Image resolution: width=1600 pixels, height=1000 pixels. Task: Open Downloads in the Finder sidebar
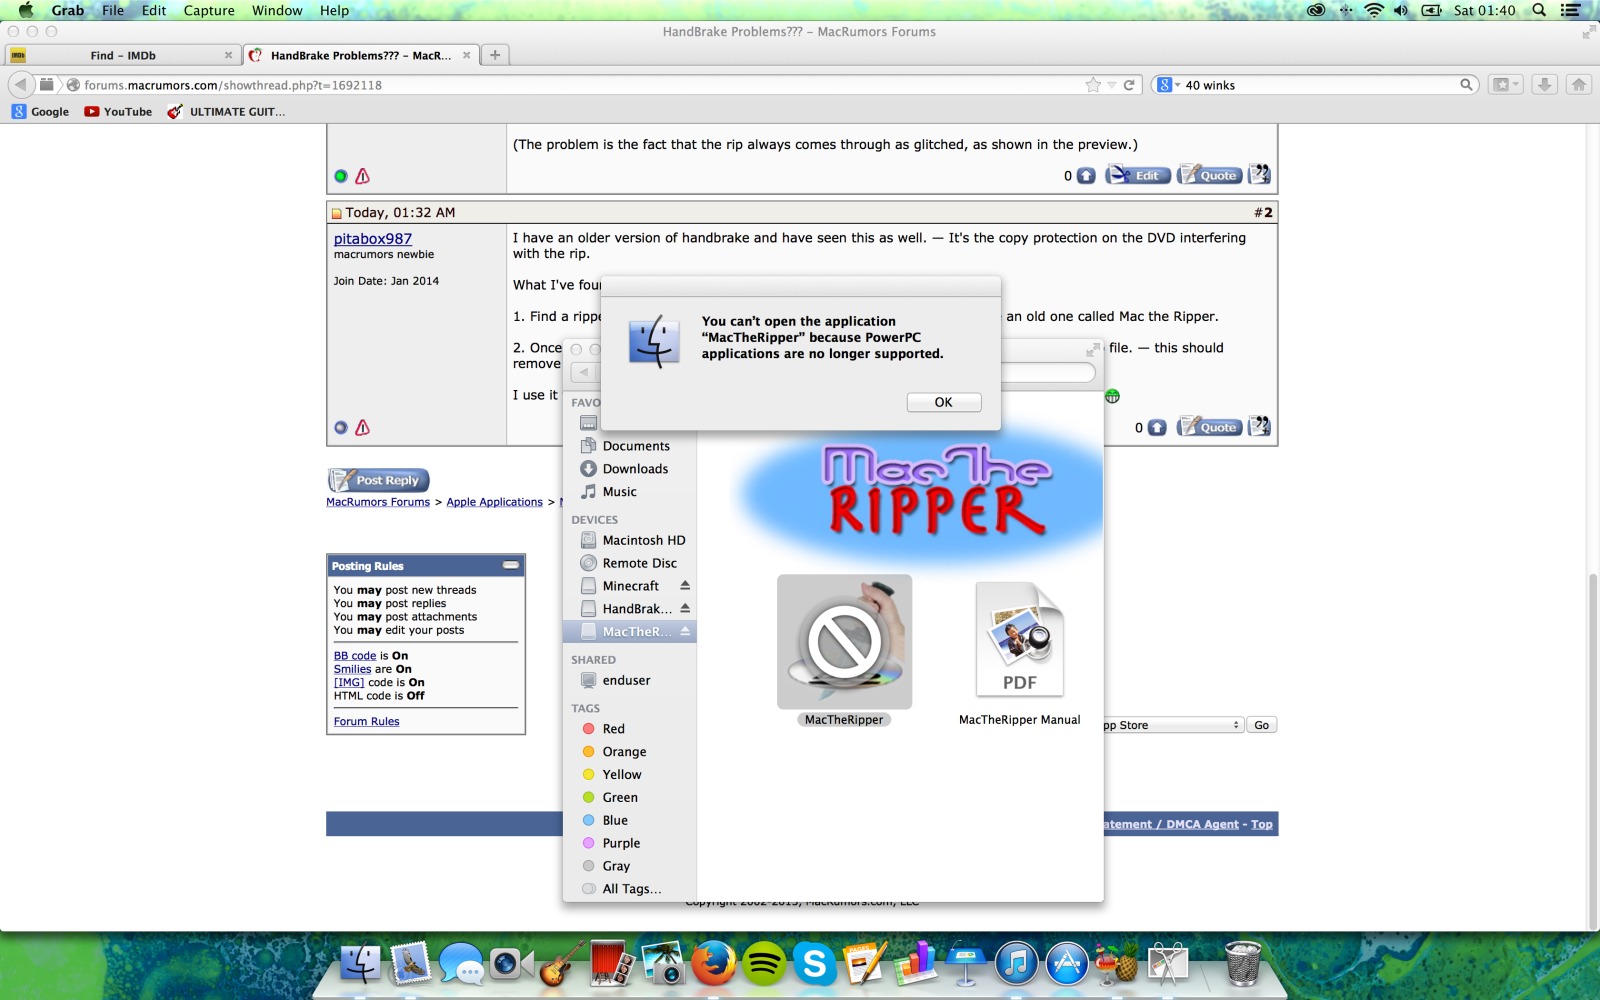coord(635,469)
